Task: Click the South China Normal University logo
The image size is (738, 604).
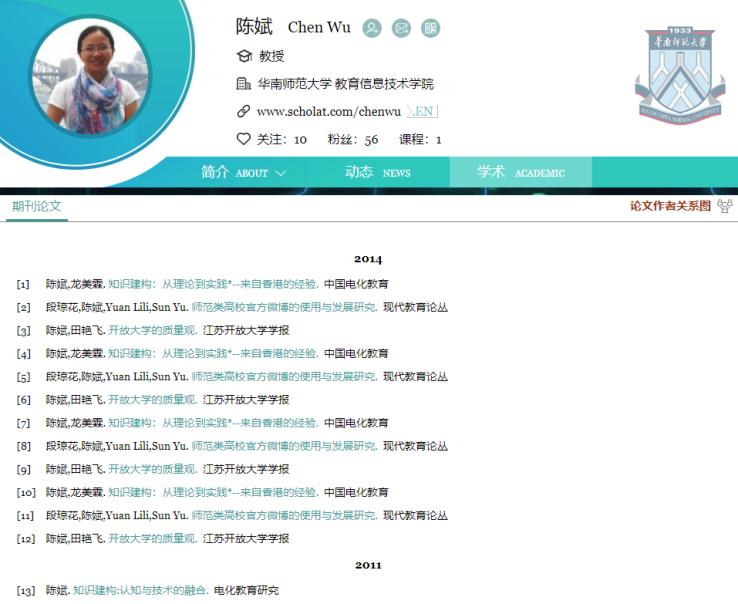Action: pos(679,76)
